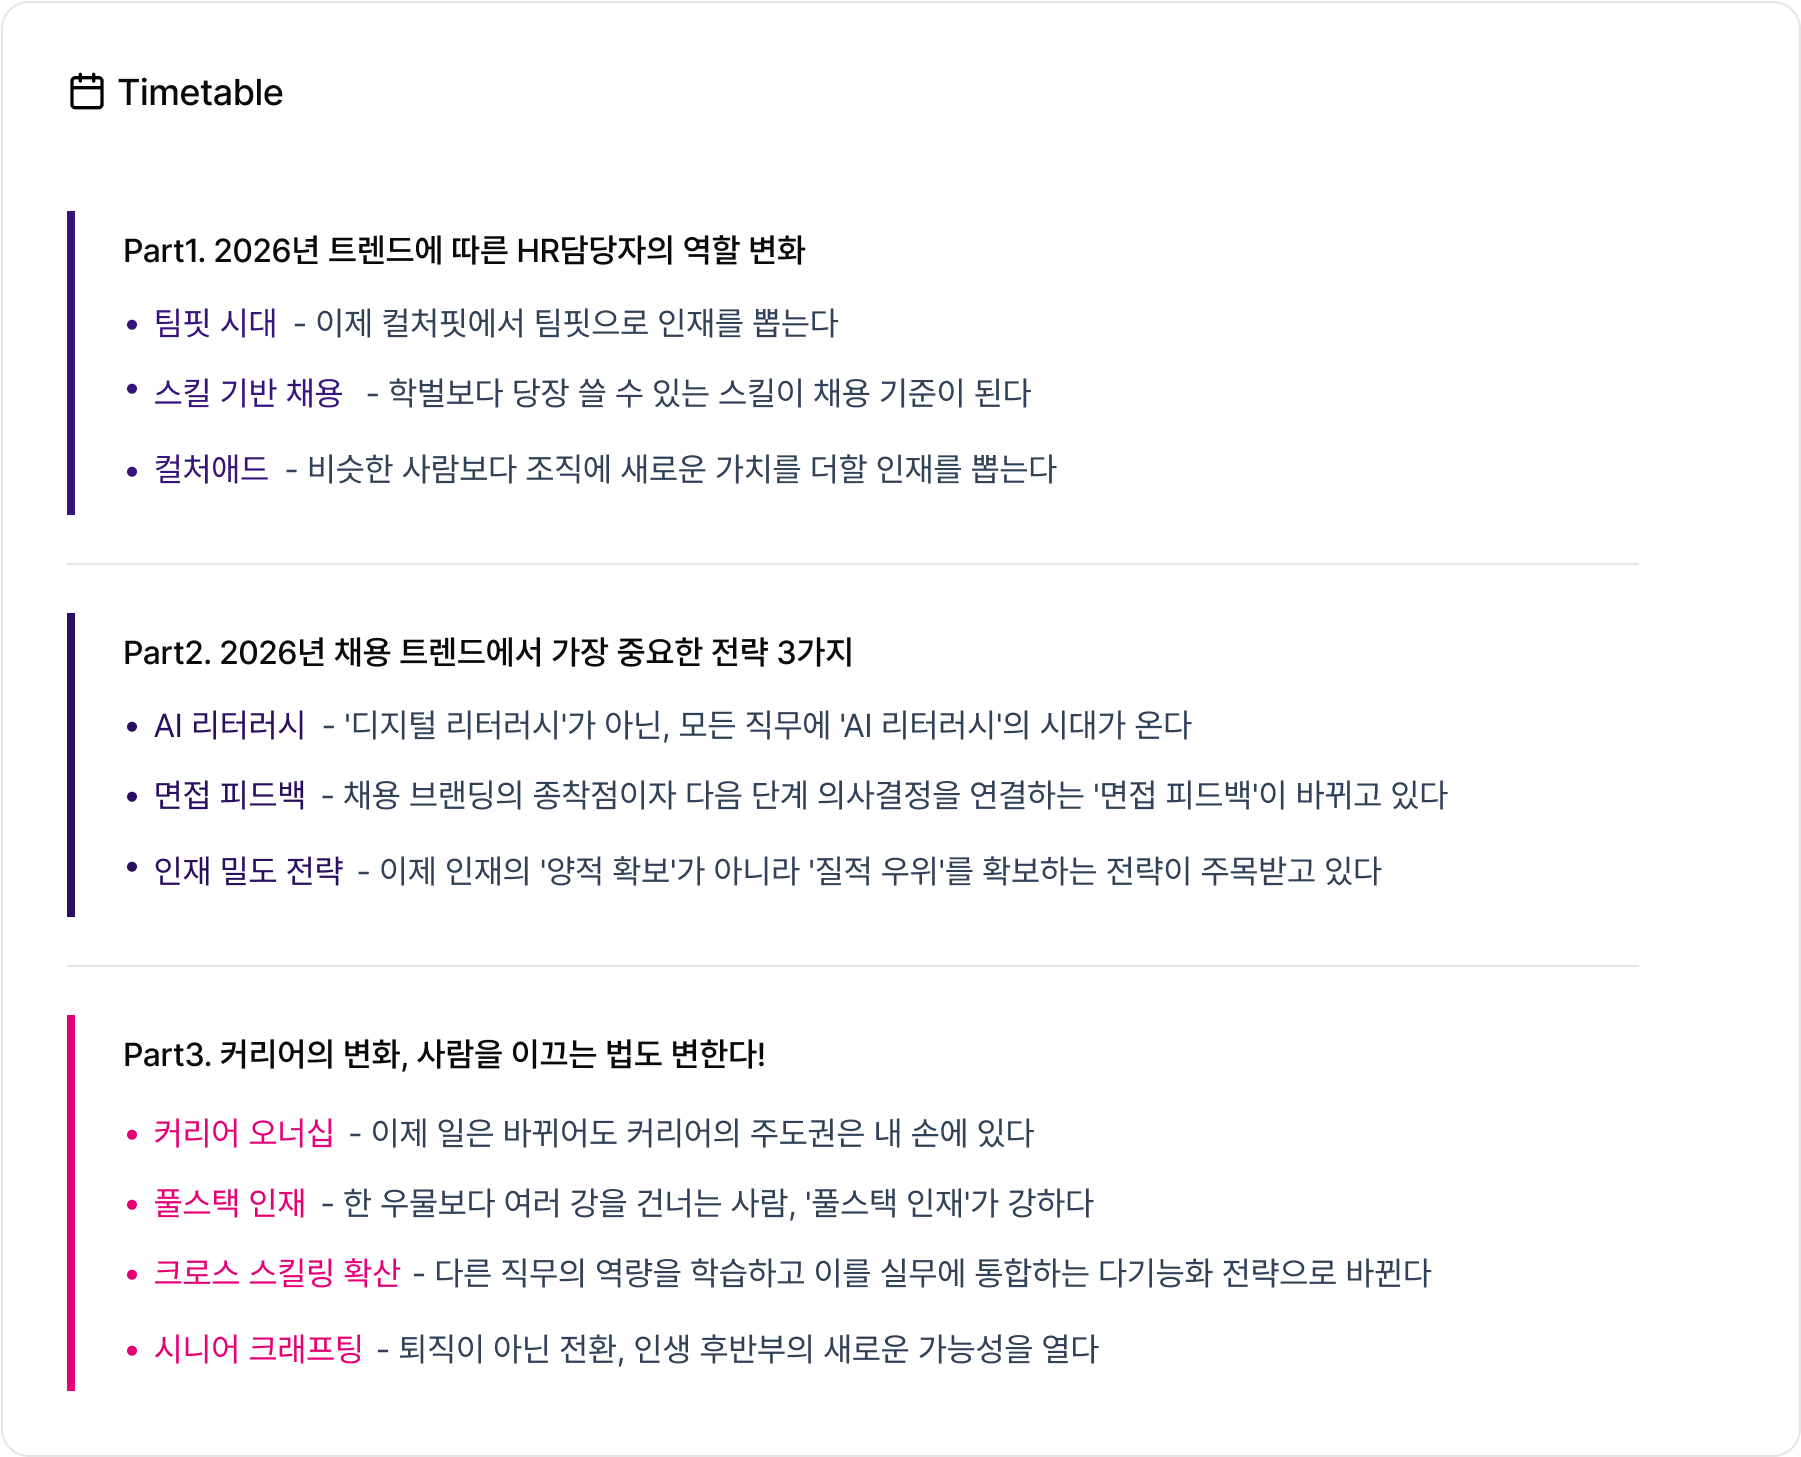Click the 면접 피드백 link
The width and height of the screenshot is (1801, 1457).
click(229, 795)
